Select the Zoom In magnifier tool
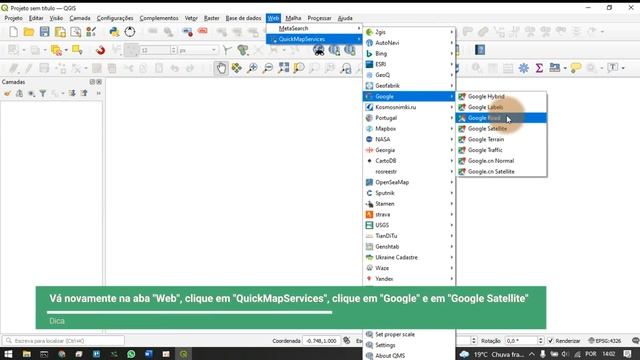This screenshot has height=360, width=640. pos(252,68)
